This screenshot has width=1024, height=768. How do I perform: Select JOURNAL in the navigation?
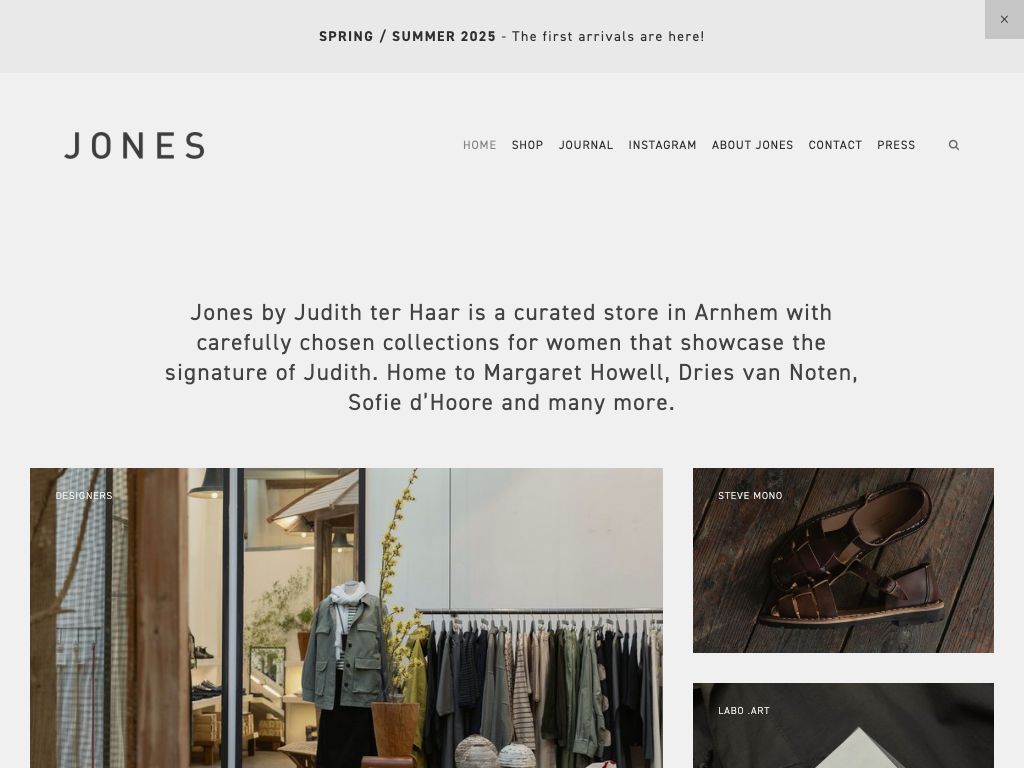(x=586, y=145)
